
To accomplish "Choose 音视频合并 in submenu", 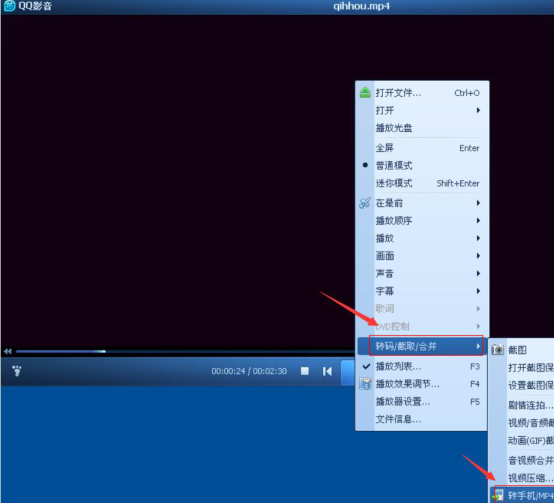I will point(522,460).
